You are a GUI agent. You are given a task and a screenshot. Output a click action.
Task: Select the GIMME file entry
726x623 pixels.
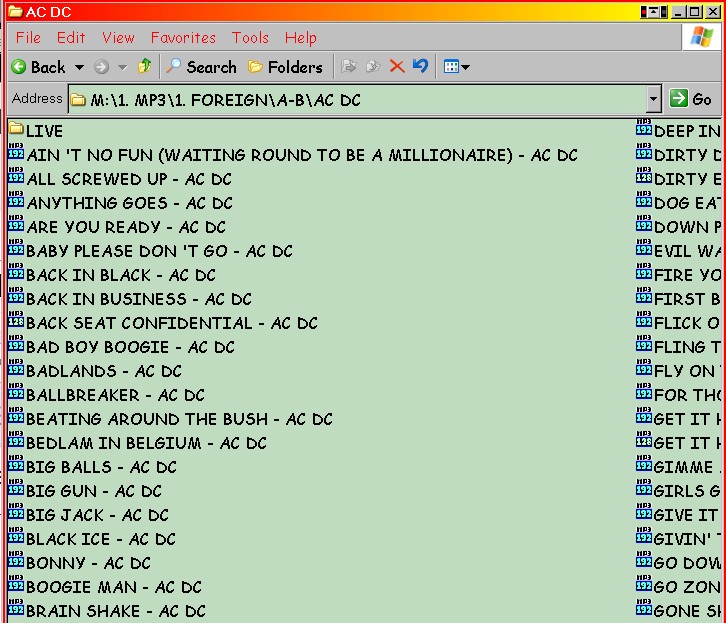pyautogui.click(x=678, y=467)
